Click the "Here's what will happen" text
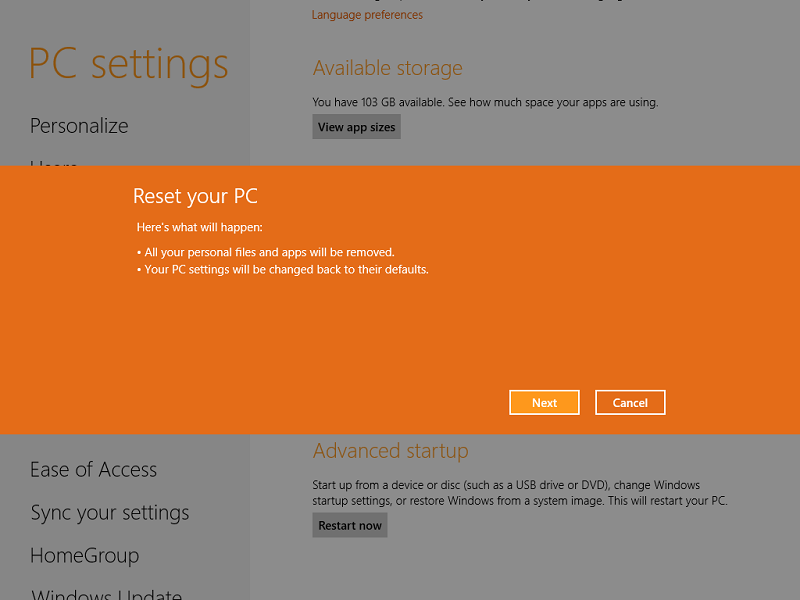This screenshot has width=800, height=600. click(x=199, y=228)
